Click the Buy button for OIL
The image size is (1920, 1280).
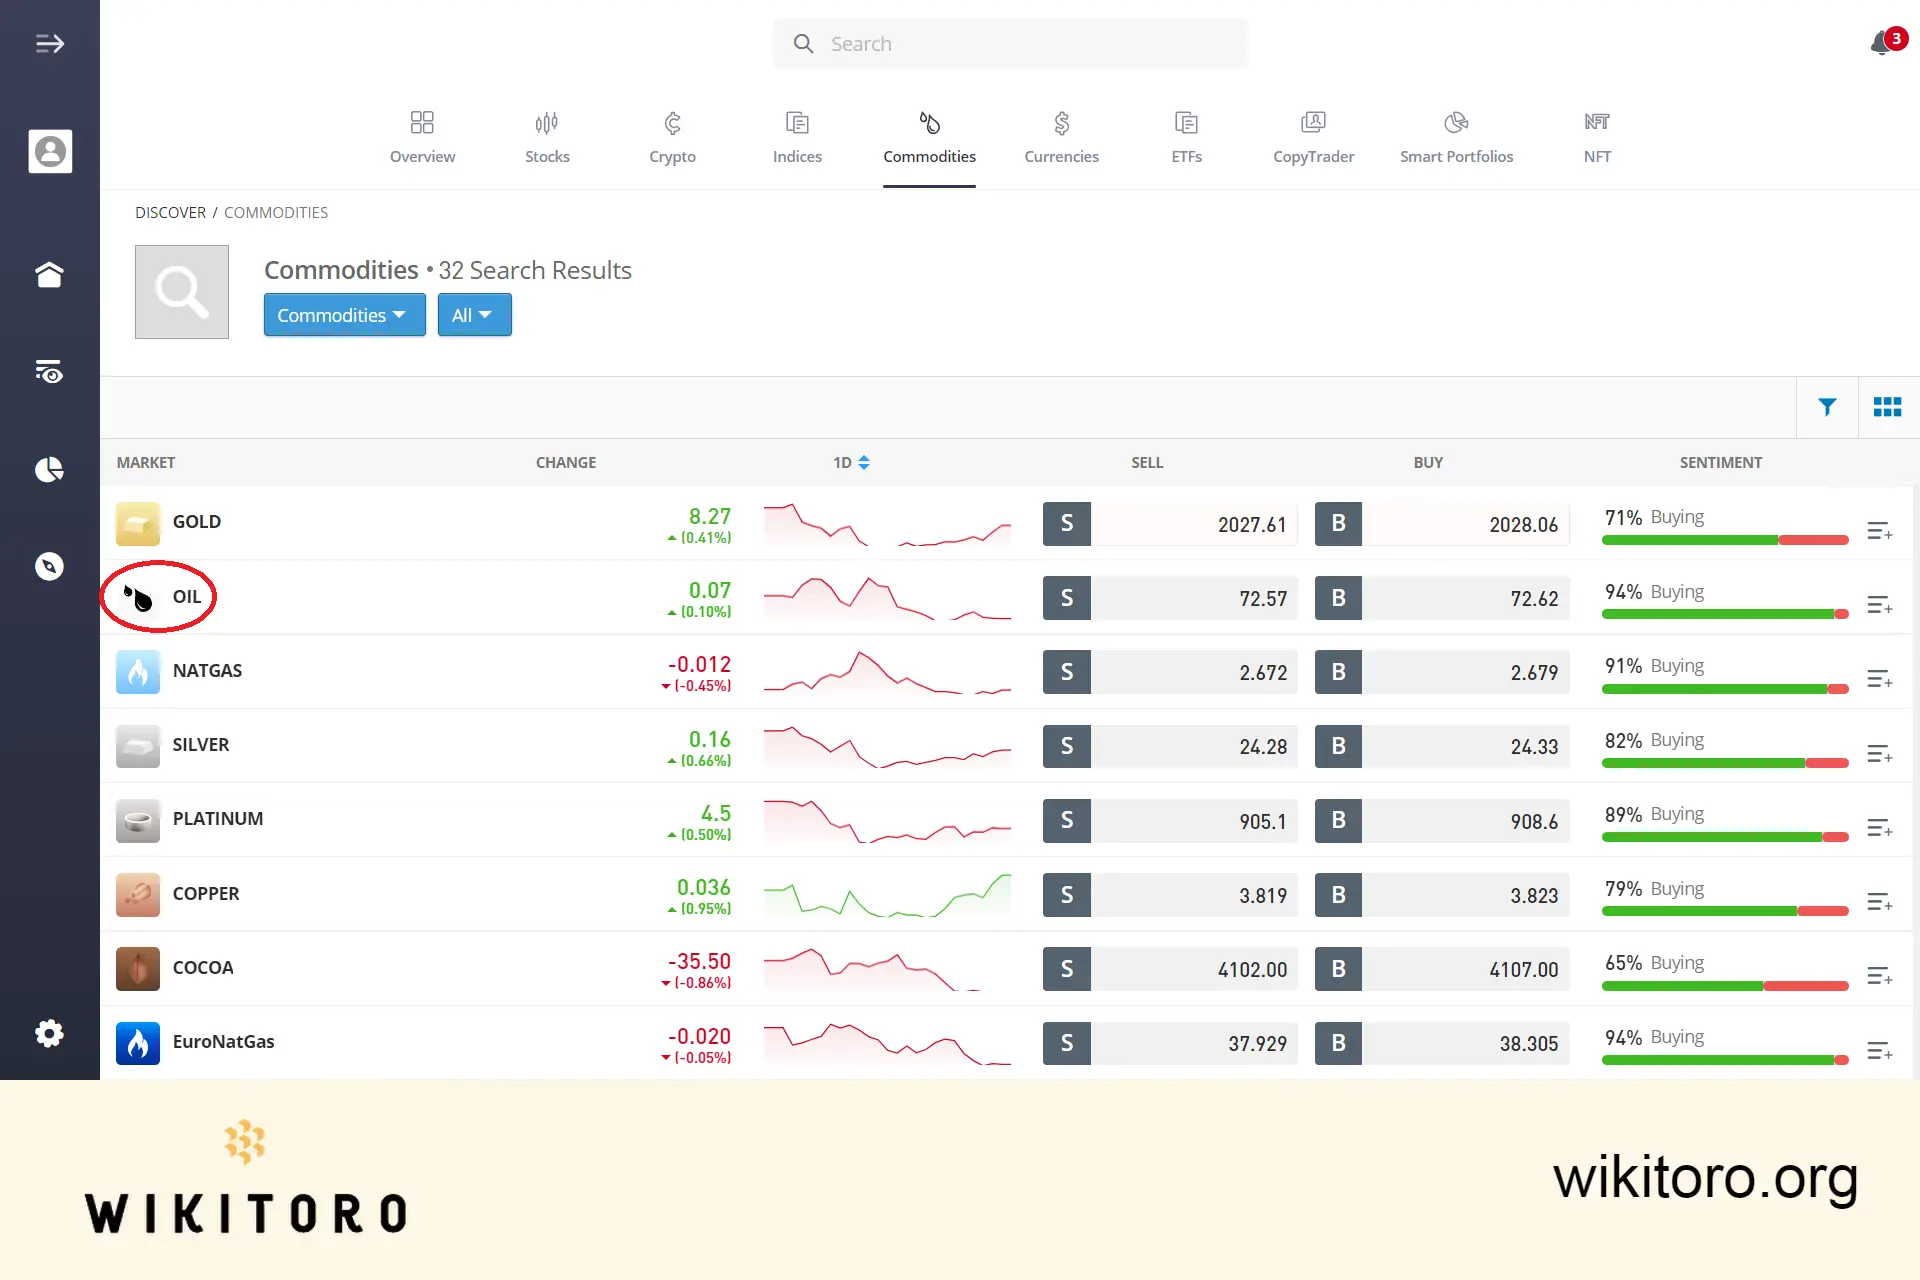(1337, 597)
